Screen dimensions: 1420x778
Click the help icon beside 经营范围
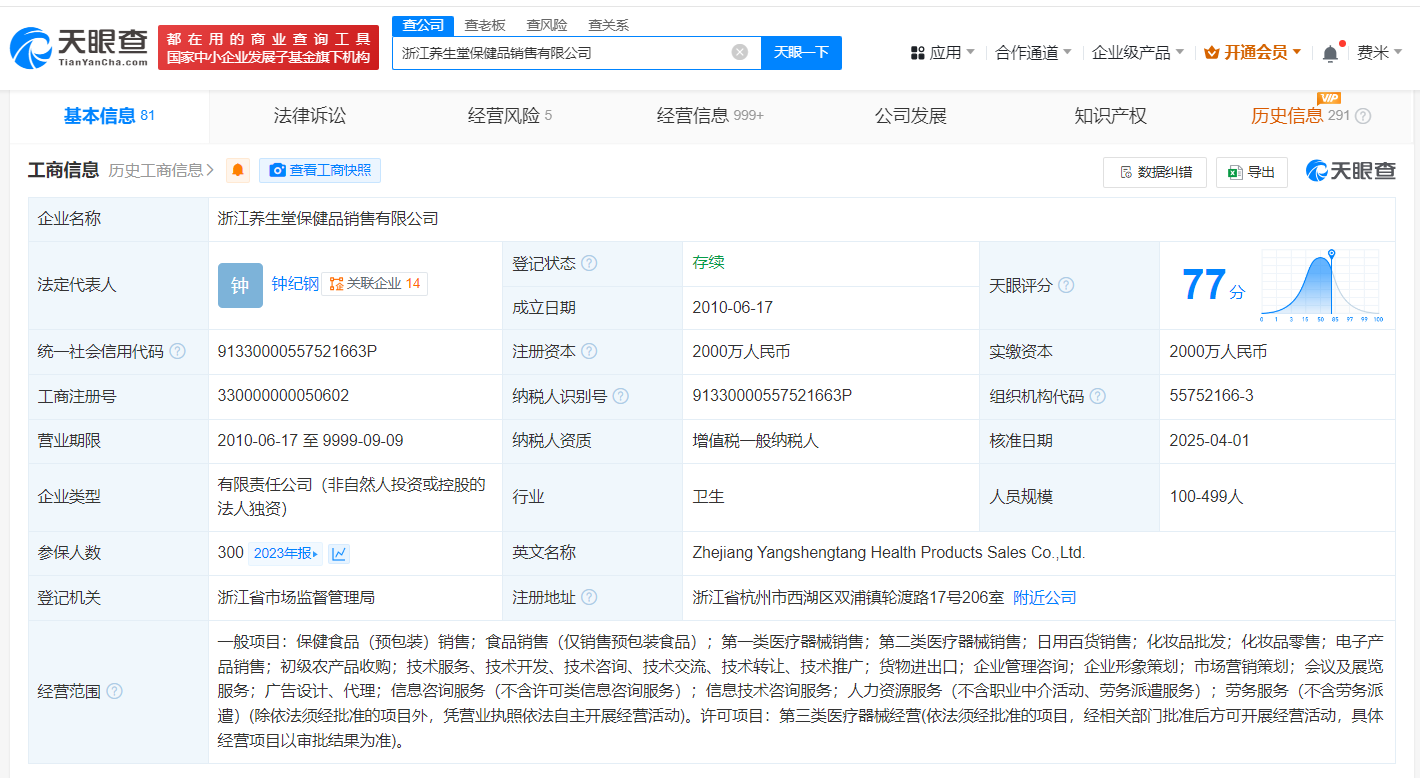(x=115, y=691)
